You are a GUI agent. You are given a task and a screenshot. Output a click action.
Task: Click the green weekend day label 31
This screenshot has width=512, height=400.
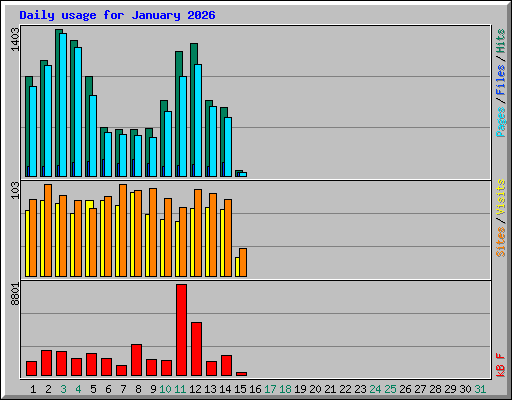tap(480, 389)
